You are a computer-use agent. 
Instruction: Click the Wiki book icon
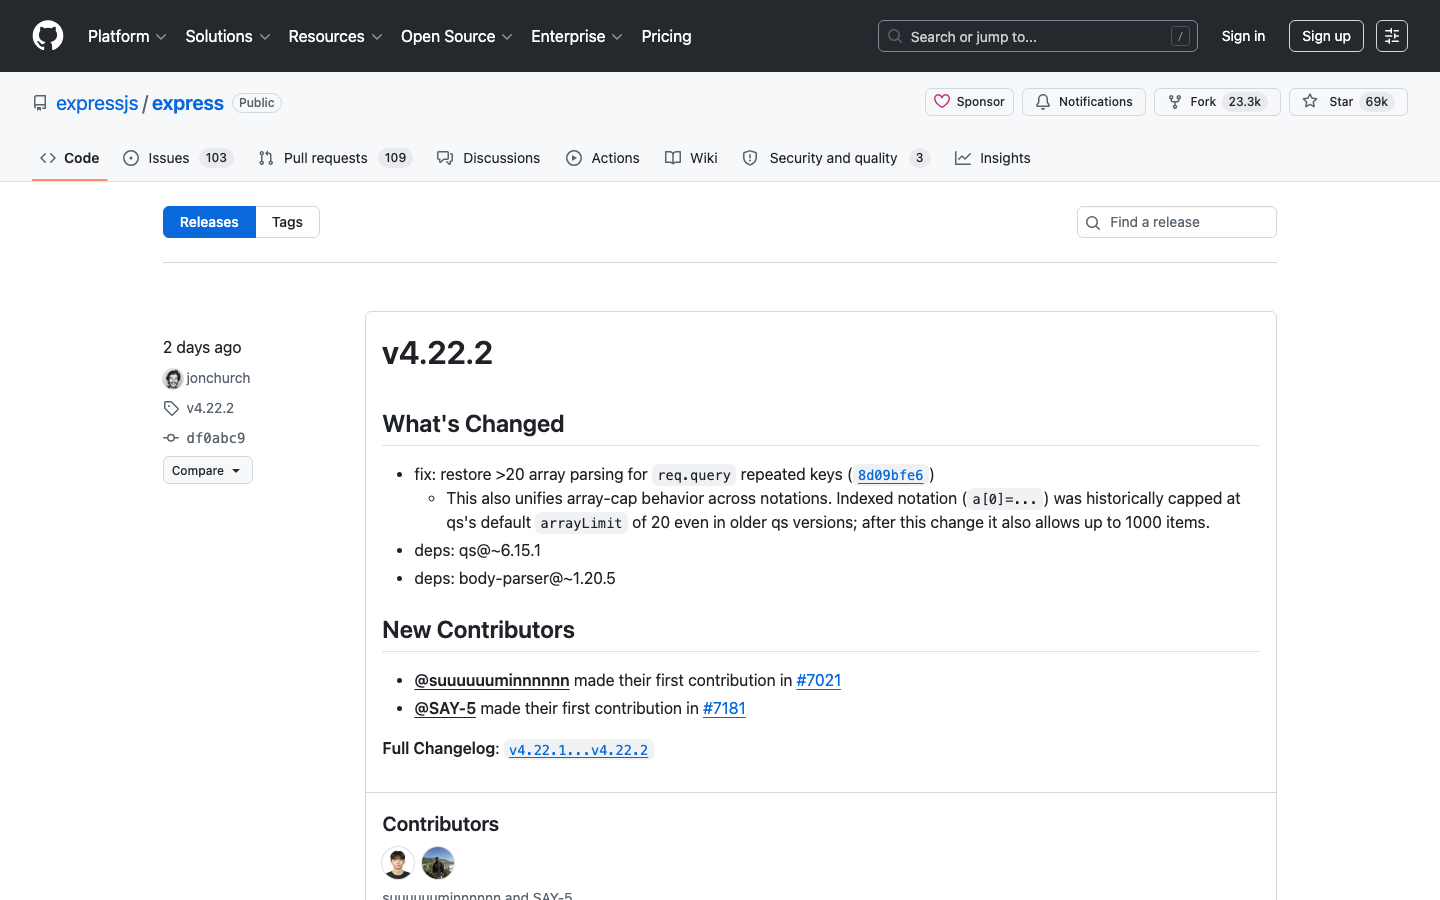tap(673, 158)
